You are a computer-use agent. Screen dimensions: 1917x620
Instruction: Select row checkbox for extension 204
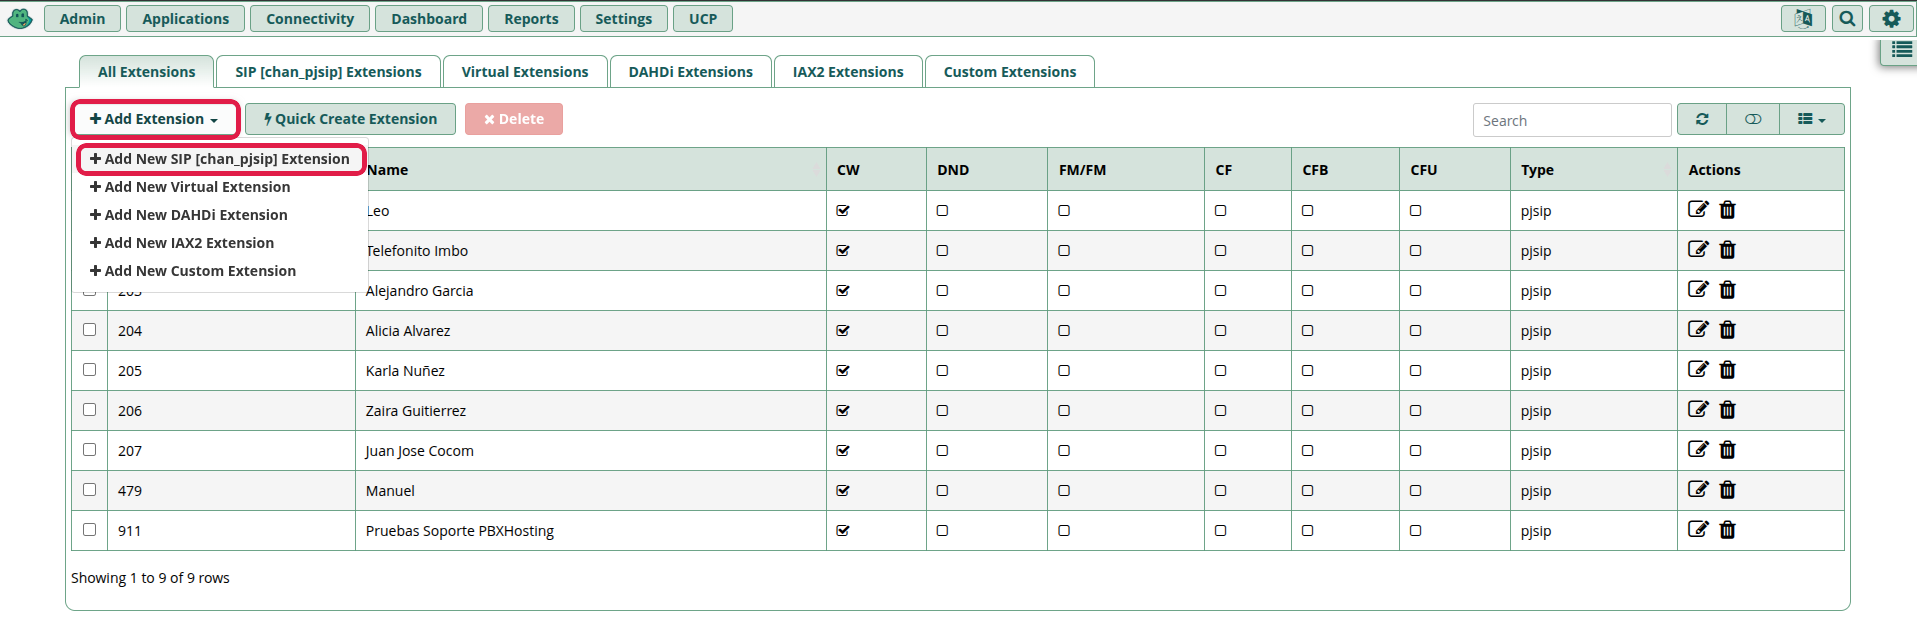tap(89, 329)
